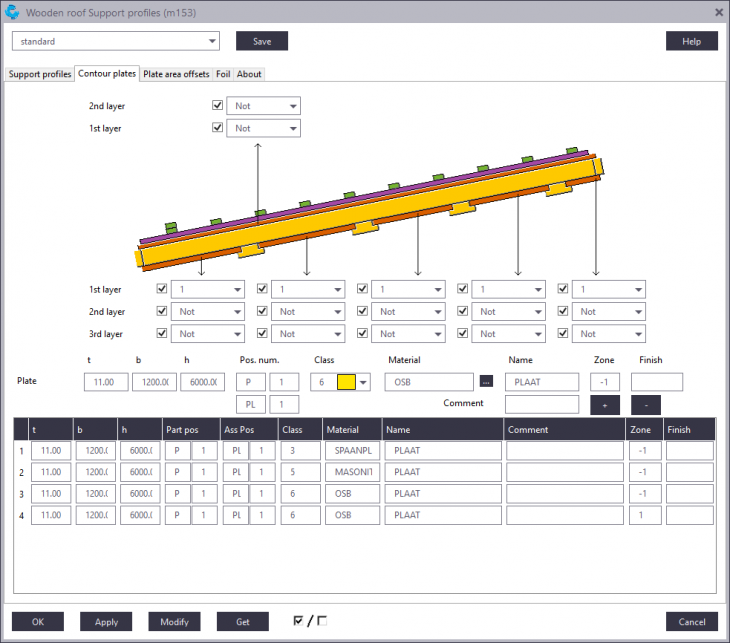
Task: Click the check-all checkboxes icon at bottom
Action: (x=298, y=621)
